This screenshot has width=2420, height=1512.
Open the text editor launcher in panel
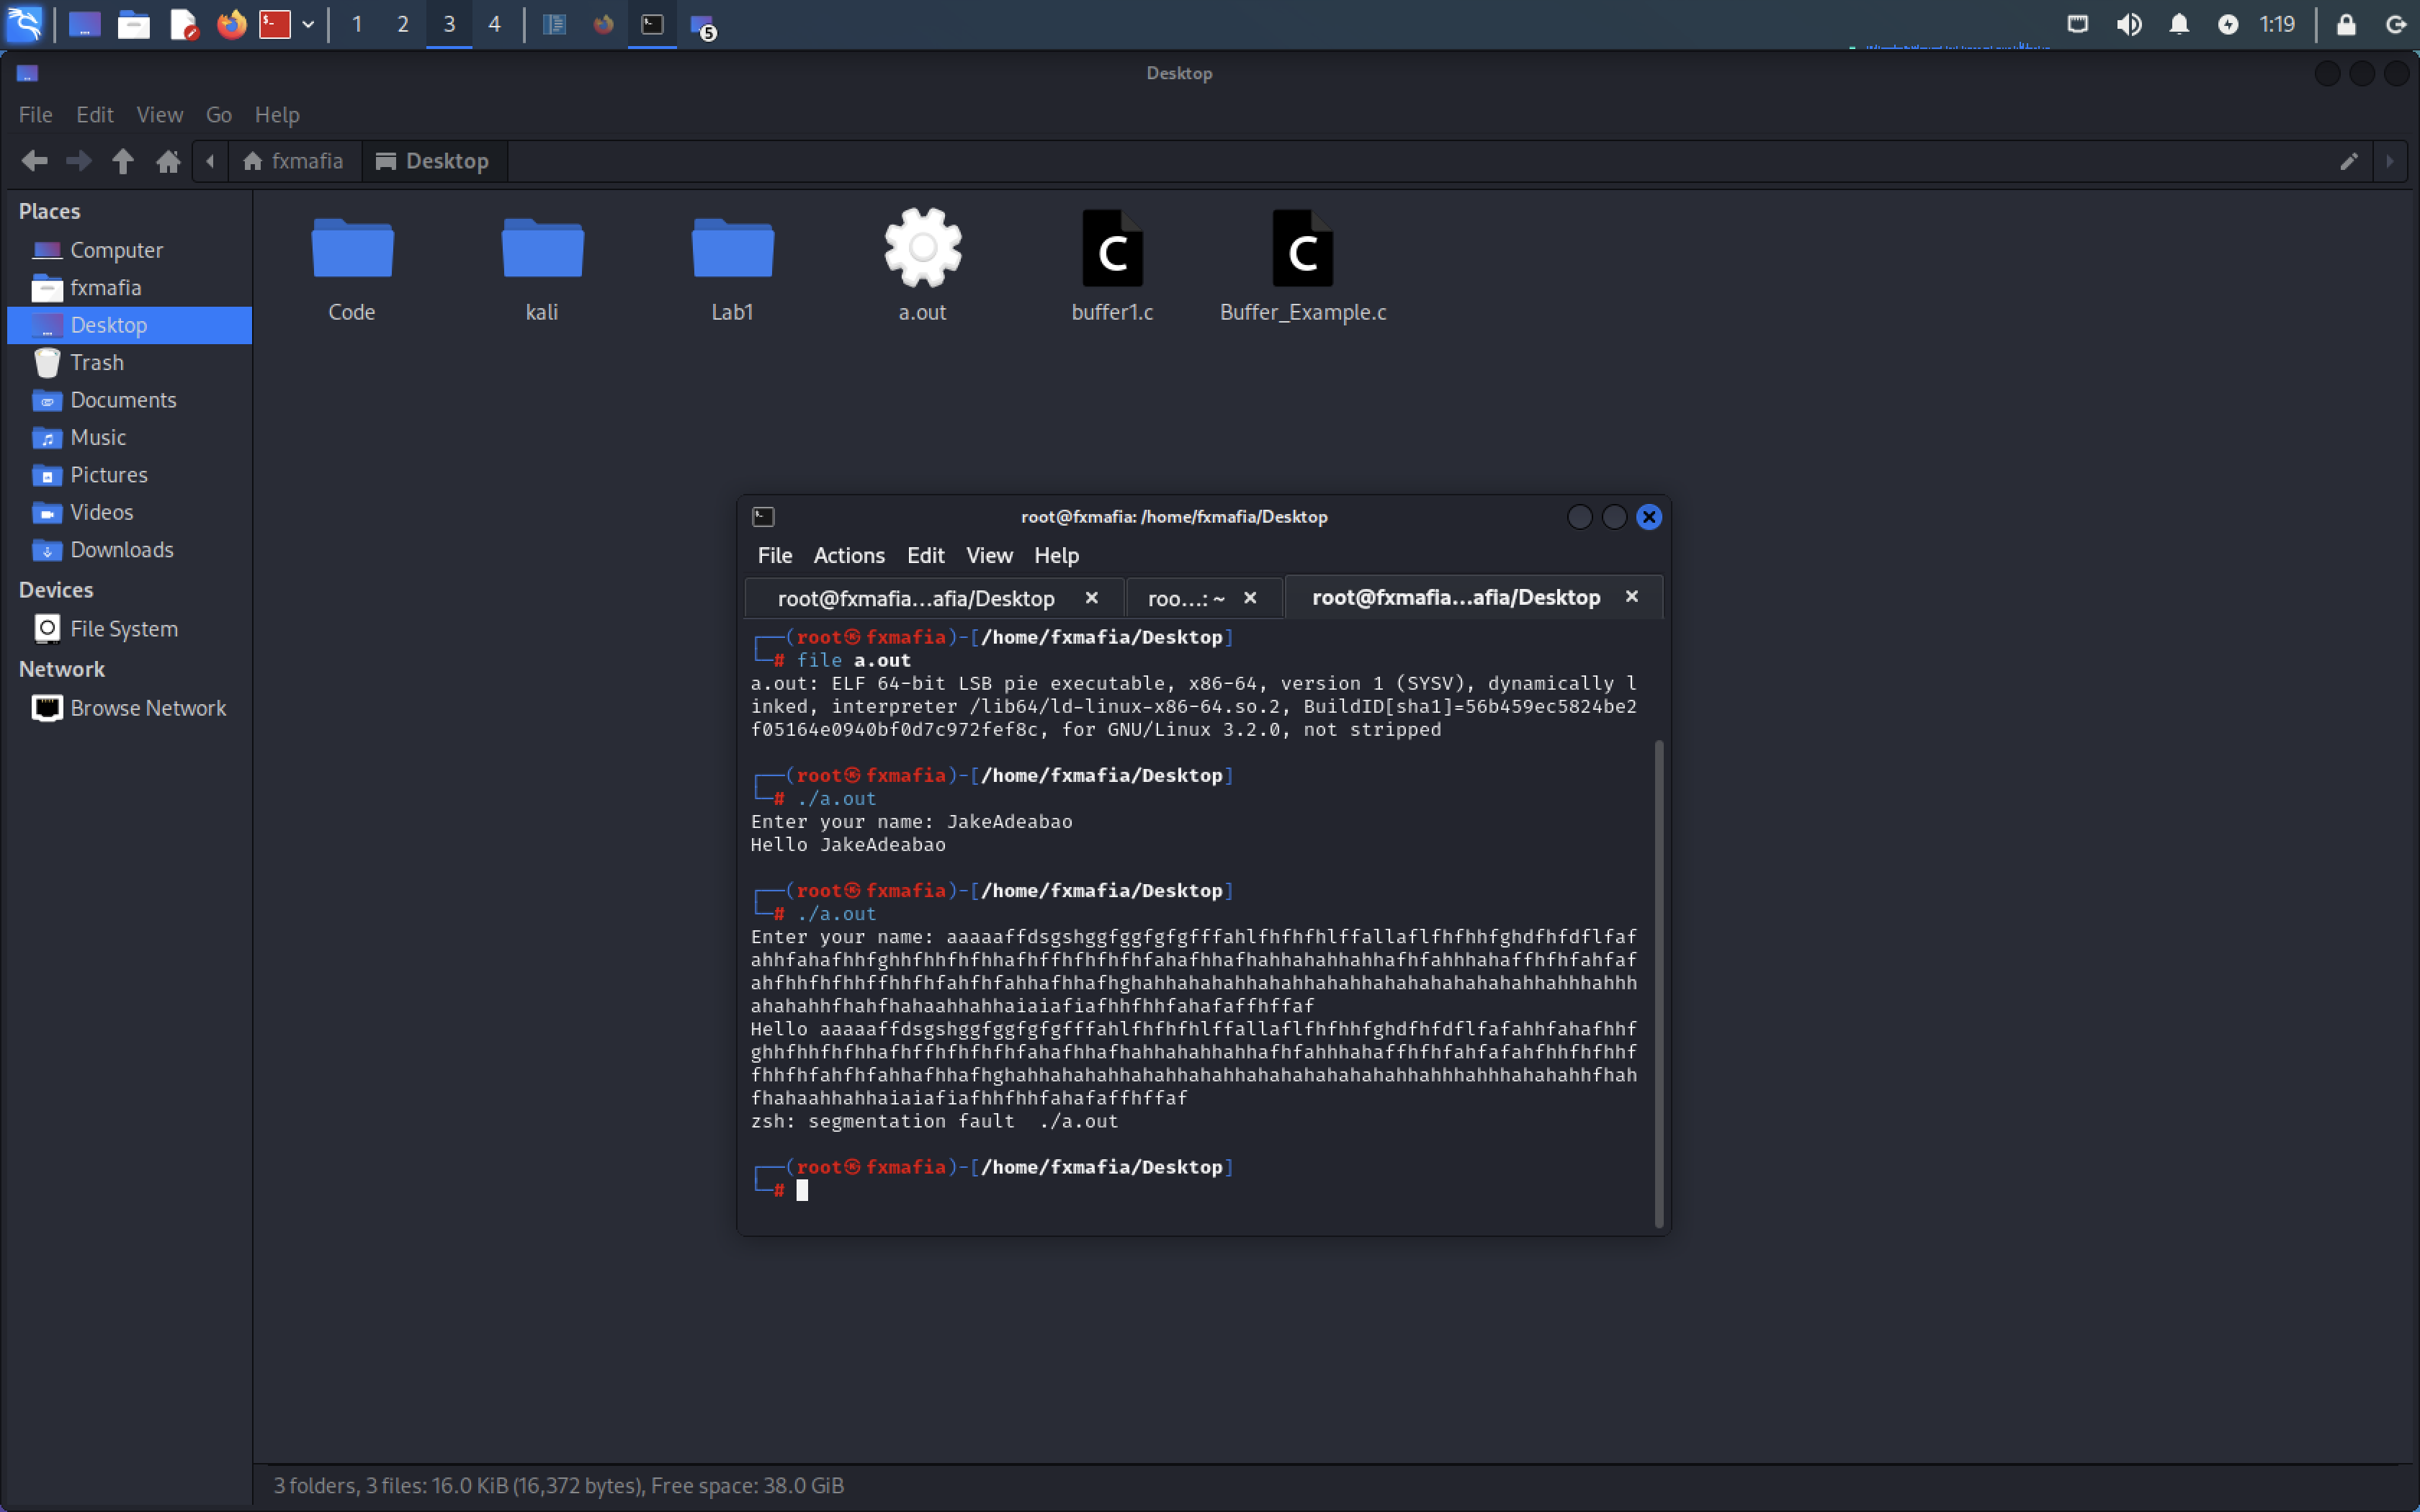tap(183, 24)
